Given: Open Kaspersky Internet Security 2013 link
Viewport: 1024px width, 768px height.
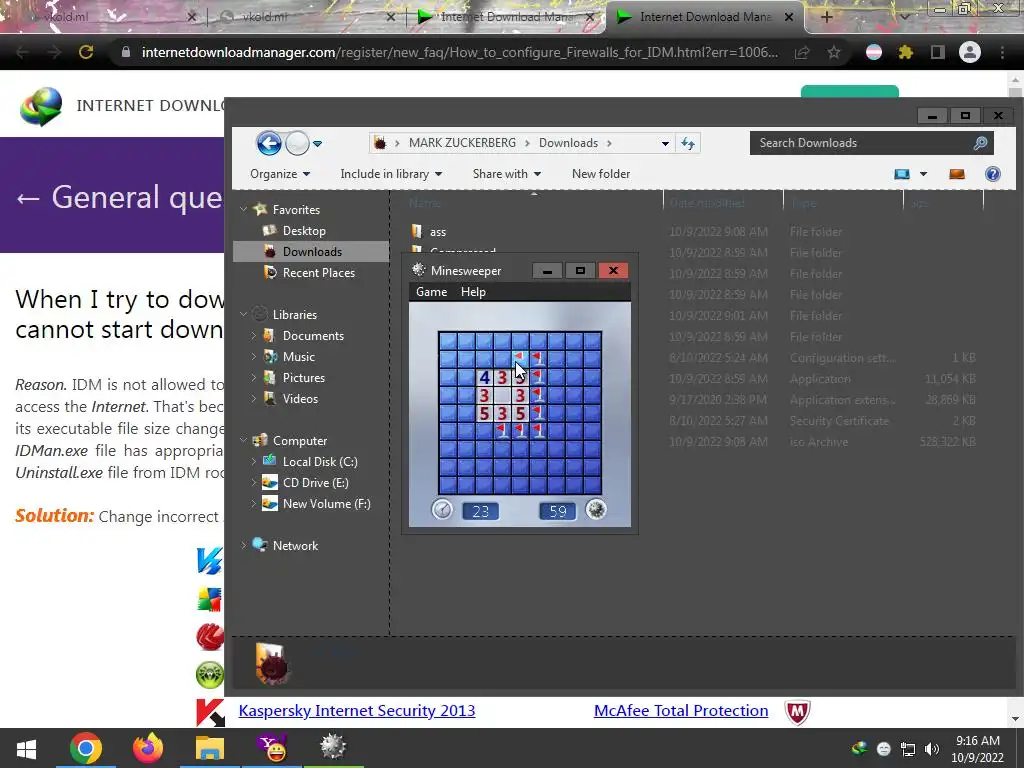Looking at the screenshot, I should (x=357, y=711).
